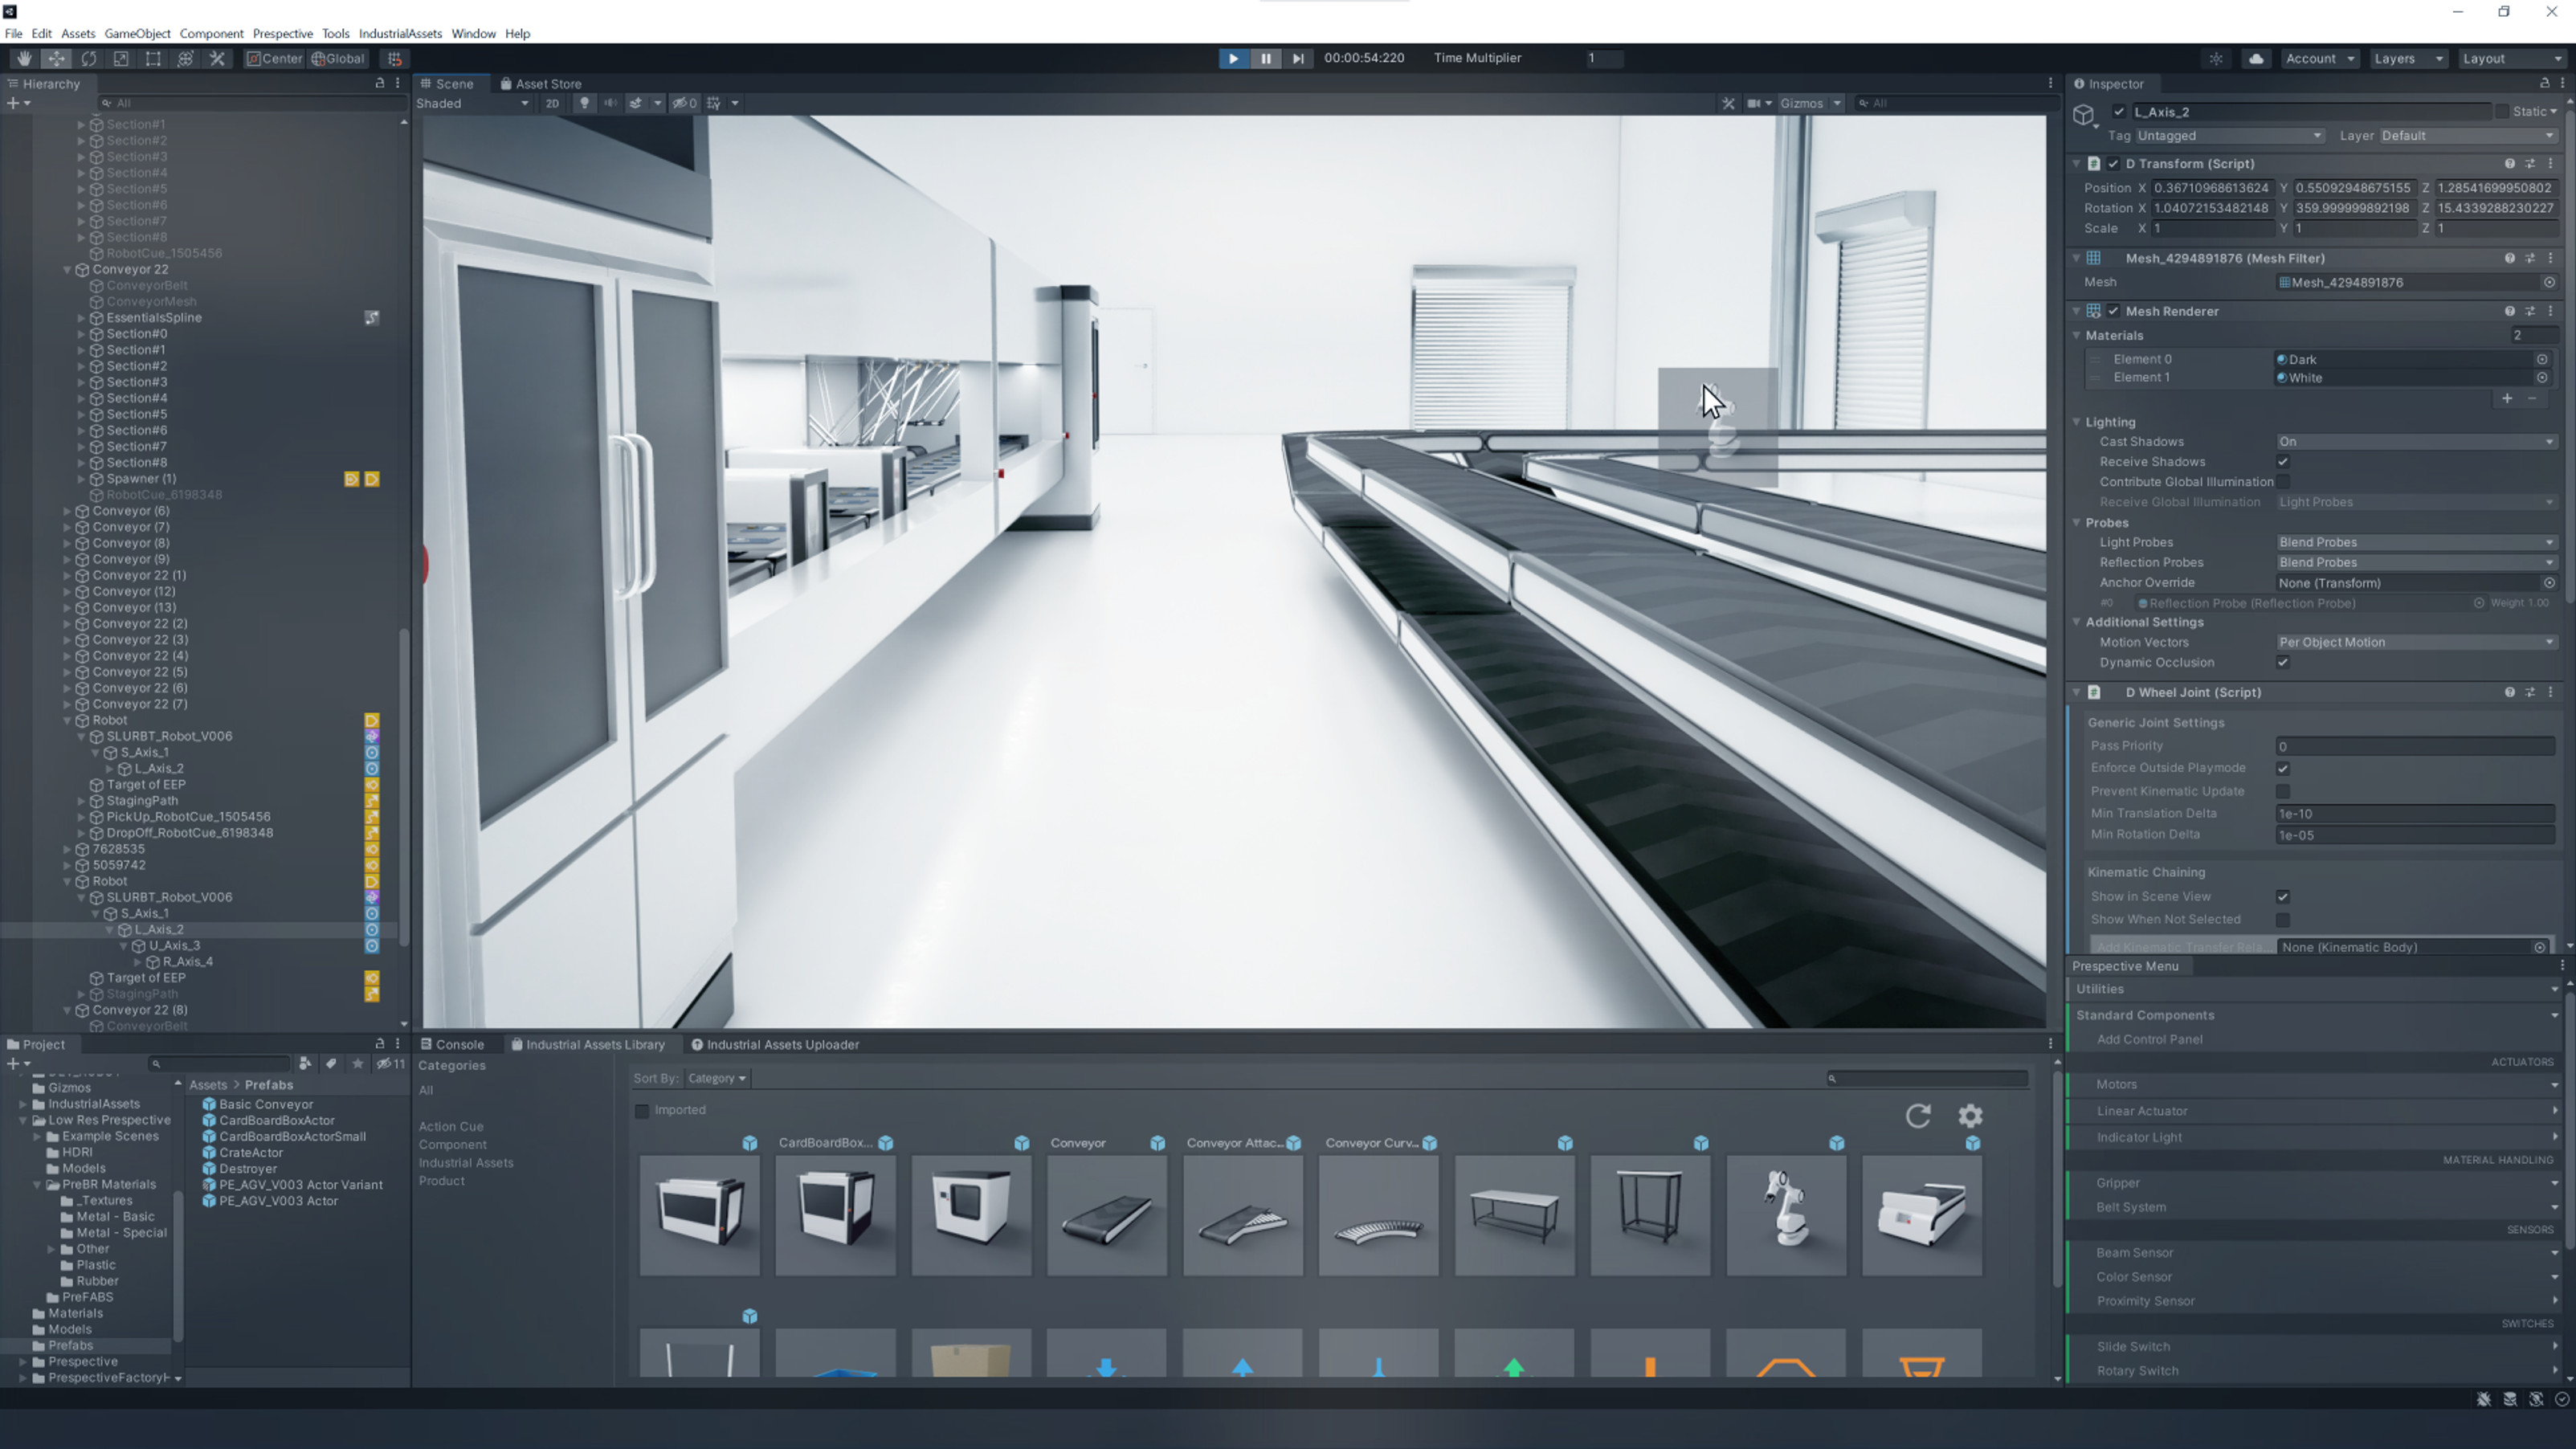The height and width of the screenshot is (1449, 2576).
Task: Toggle Dynamic Occlusion checkbox
Action: [2283, 663]
